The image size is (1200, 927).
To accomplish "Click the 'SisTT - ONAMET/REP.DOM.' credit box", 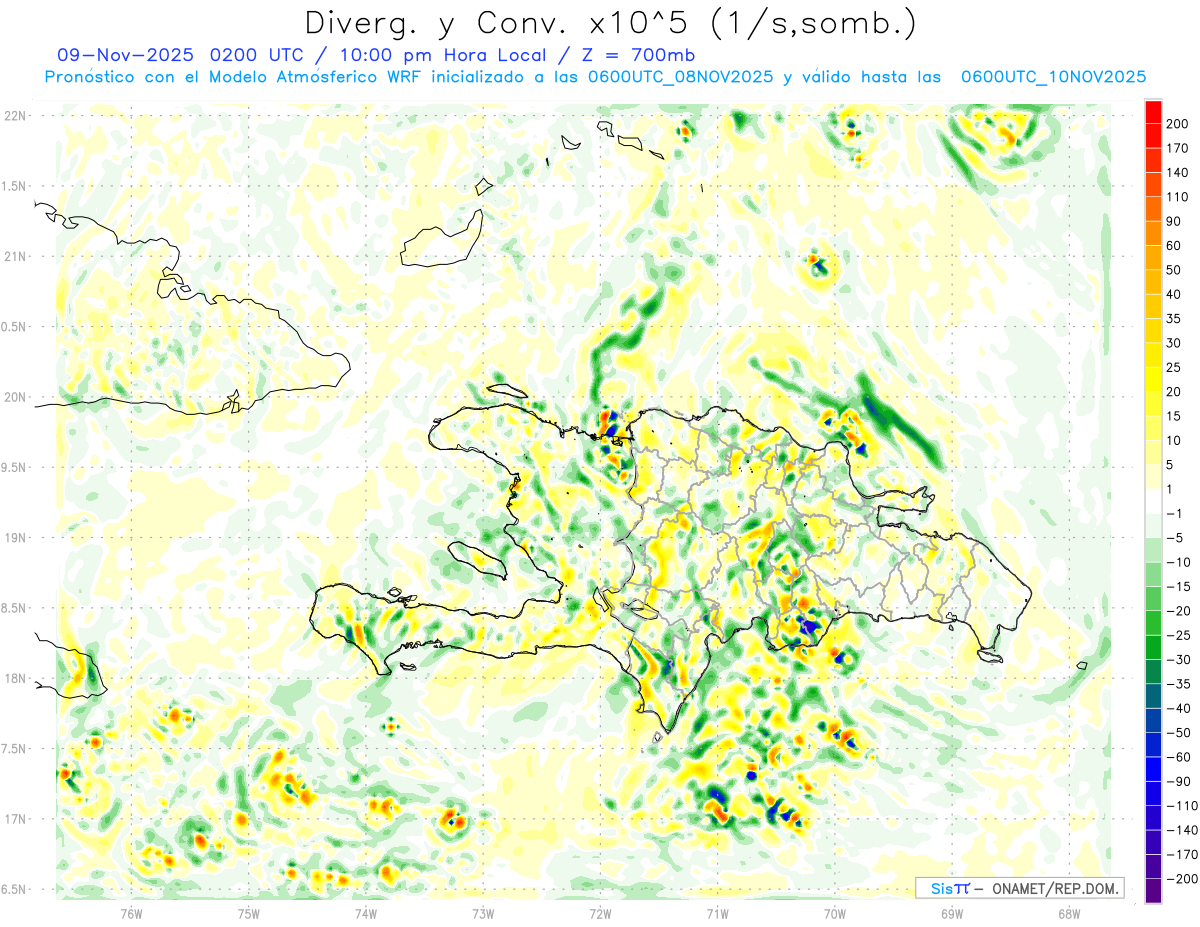I will [x=1019, y=888].
